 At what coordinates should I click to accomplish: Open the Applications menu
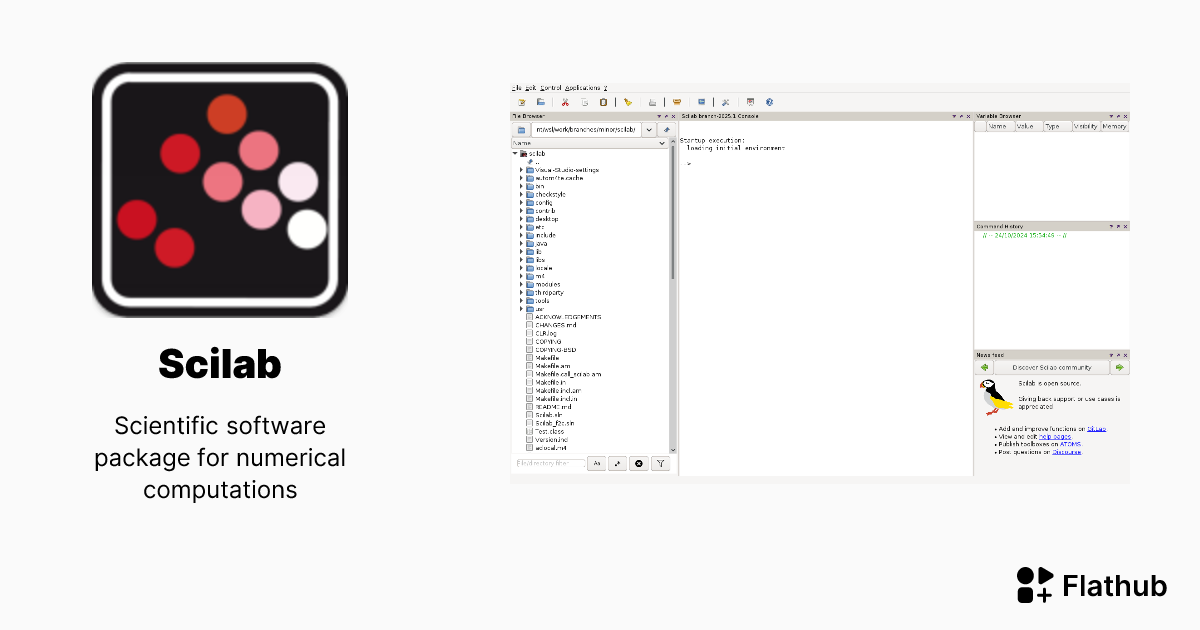(x=582, y=88)
